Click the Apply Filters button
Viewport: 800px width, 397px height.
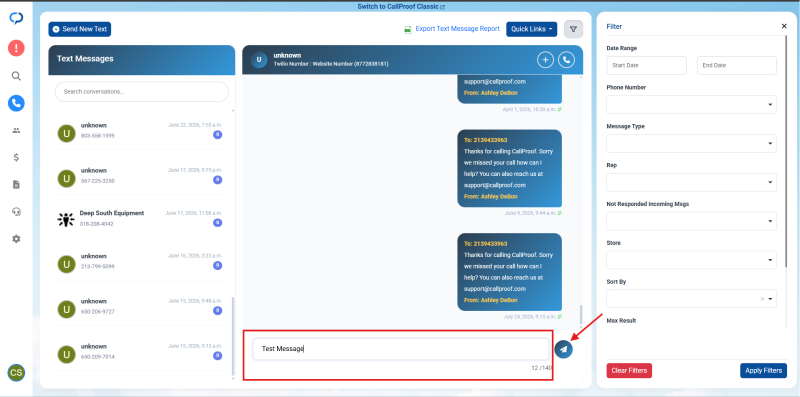[x=763, y=370]
